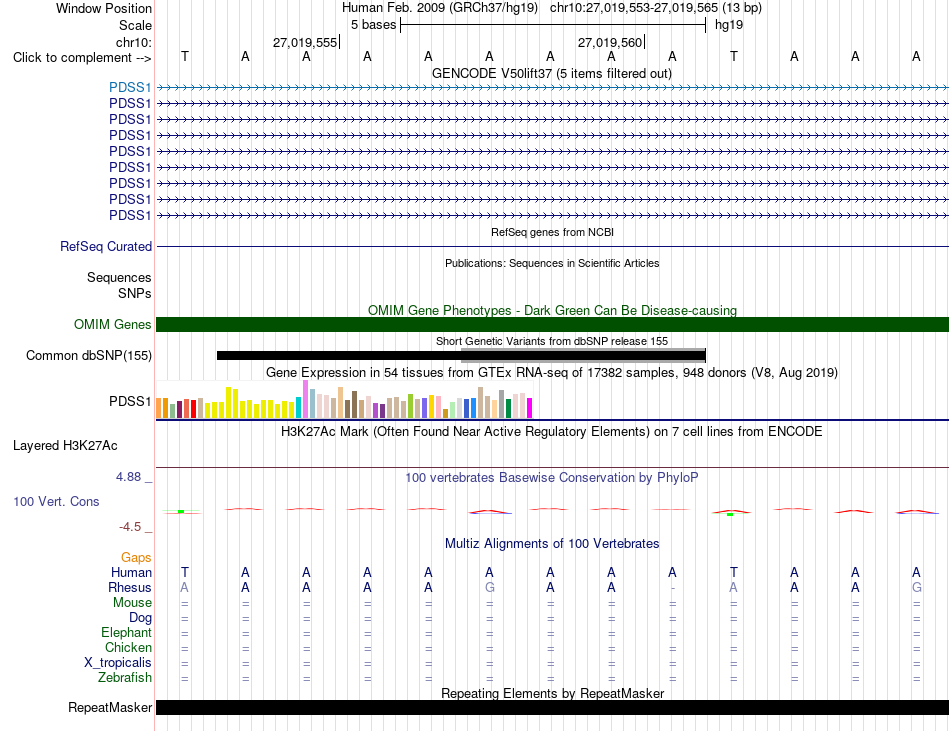Screen dimensions: 950x731
Task: Open 'Multiz Alignments of 100 Vertebrates' title
Action: pyautogui.click(x=551, y=543)
